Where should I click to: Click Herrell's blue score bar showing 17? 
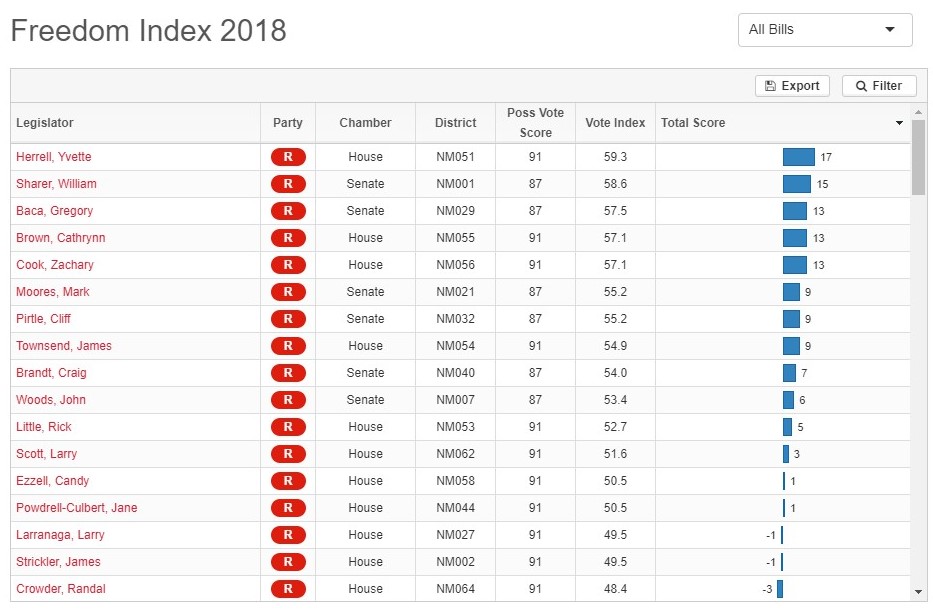798,157
